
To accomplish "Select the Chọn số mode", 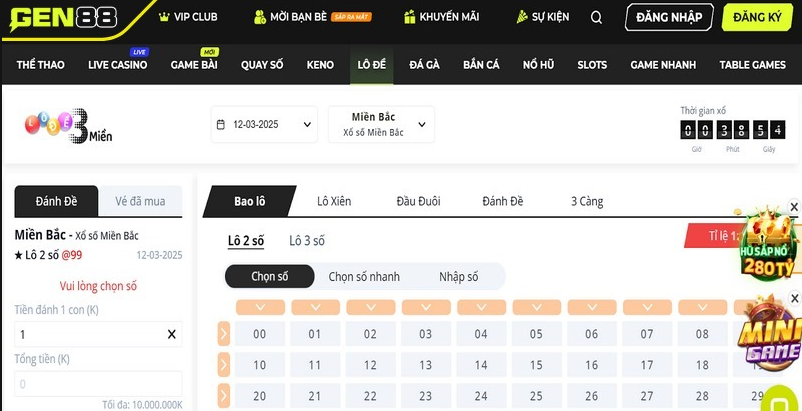I will (270, 277).
